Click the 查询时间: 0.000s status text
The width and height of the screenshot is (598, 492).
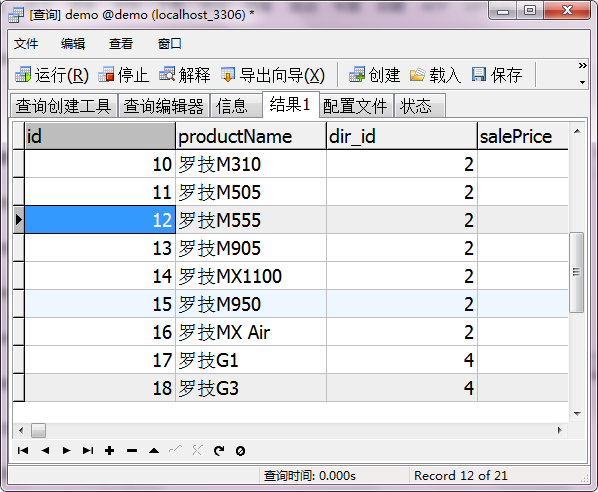tap(310, 476)
